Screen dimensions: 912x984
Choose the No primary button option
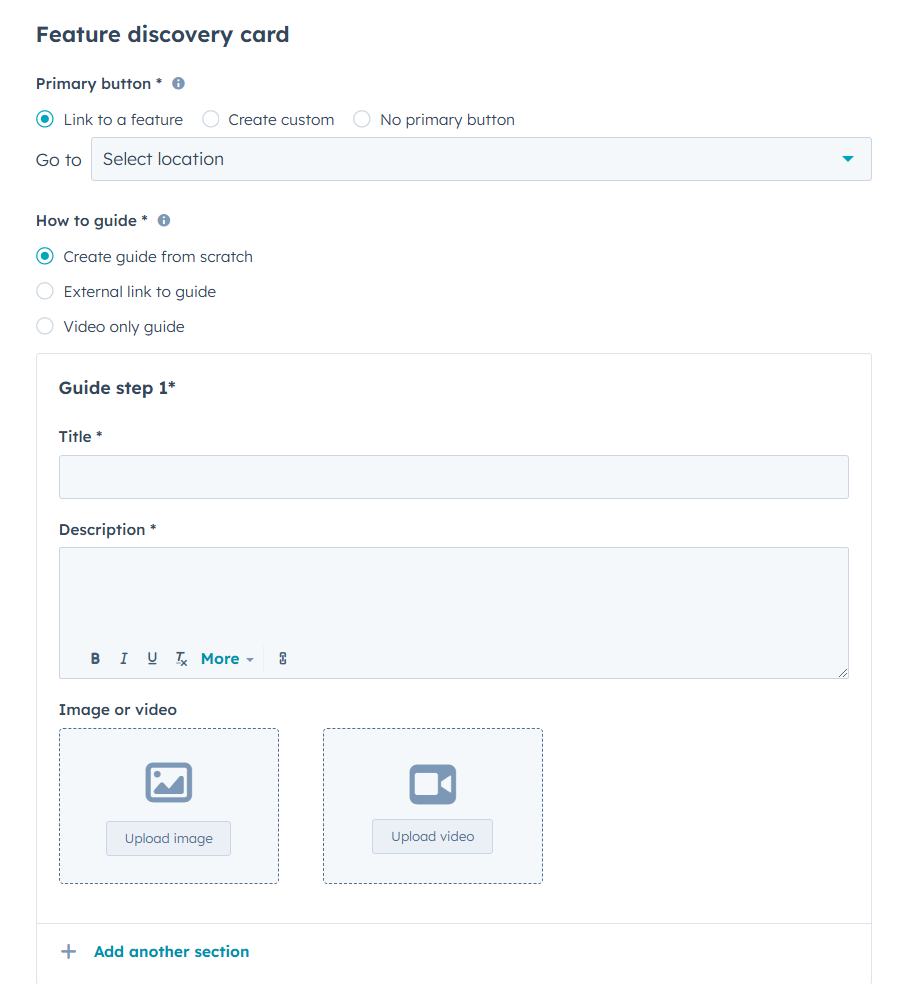[362, 120]
